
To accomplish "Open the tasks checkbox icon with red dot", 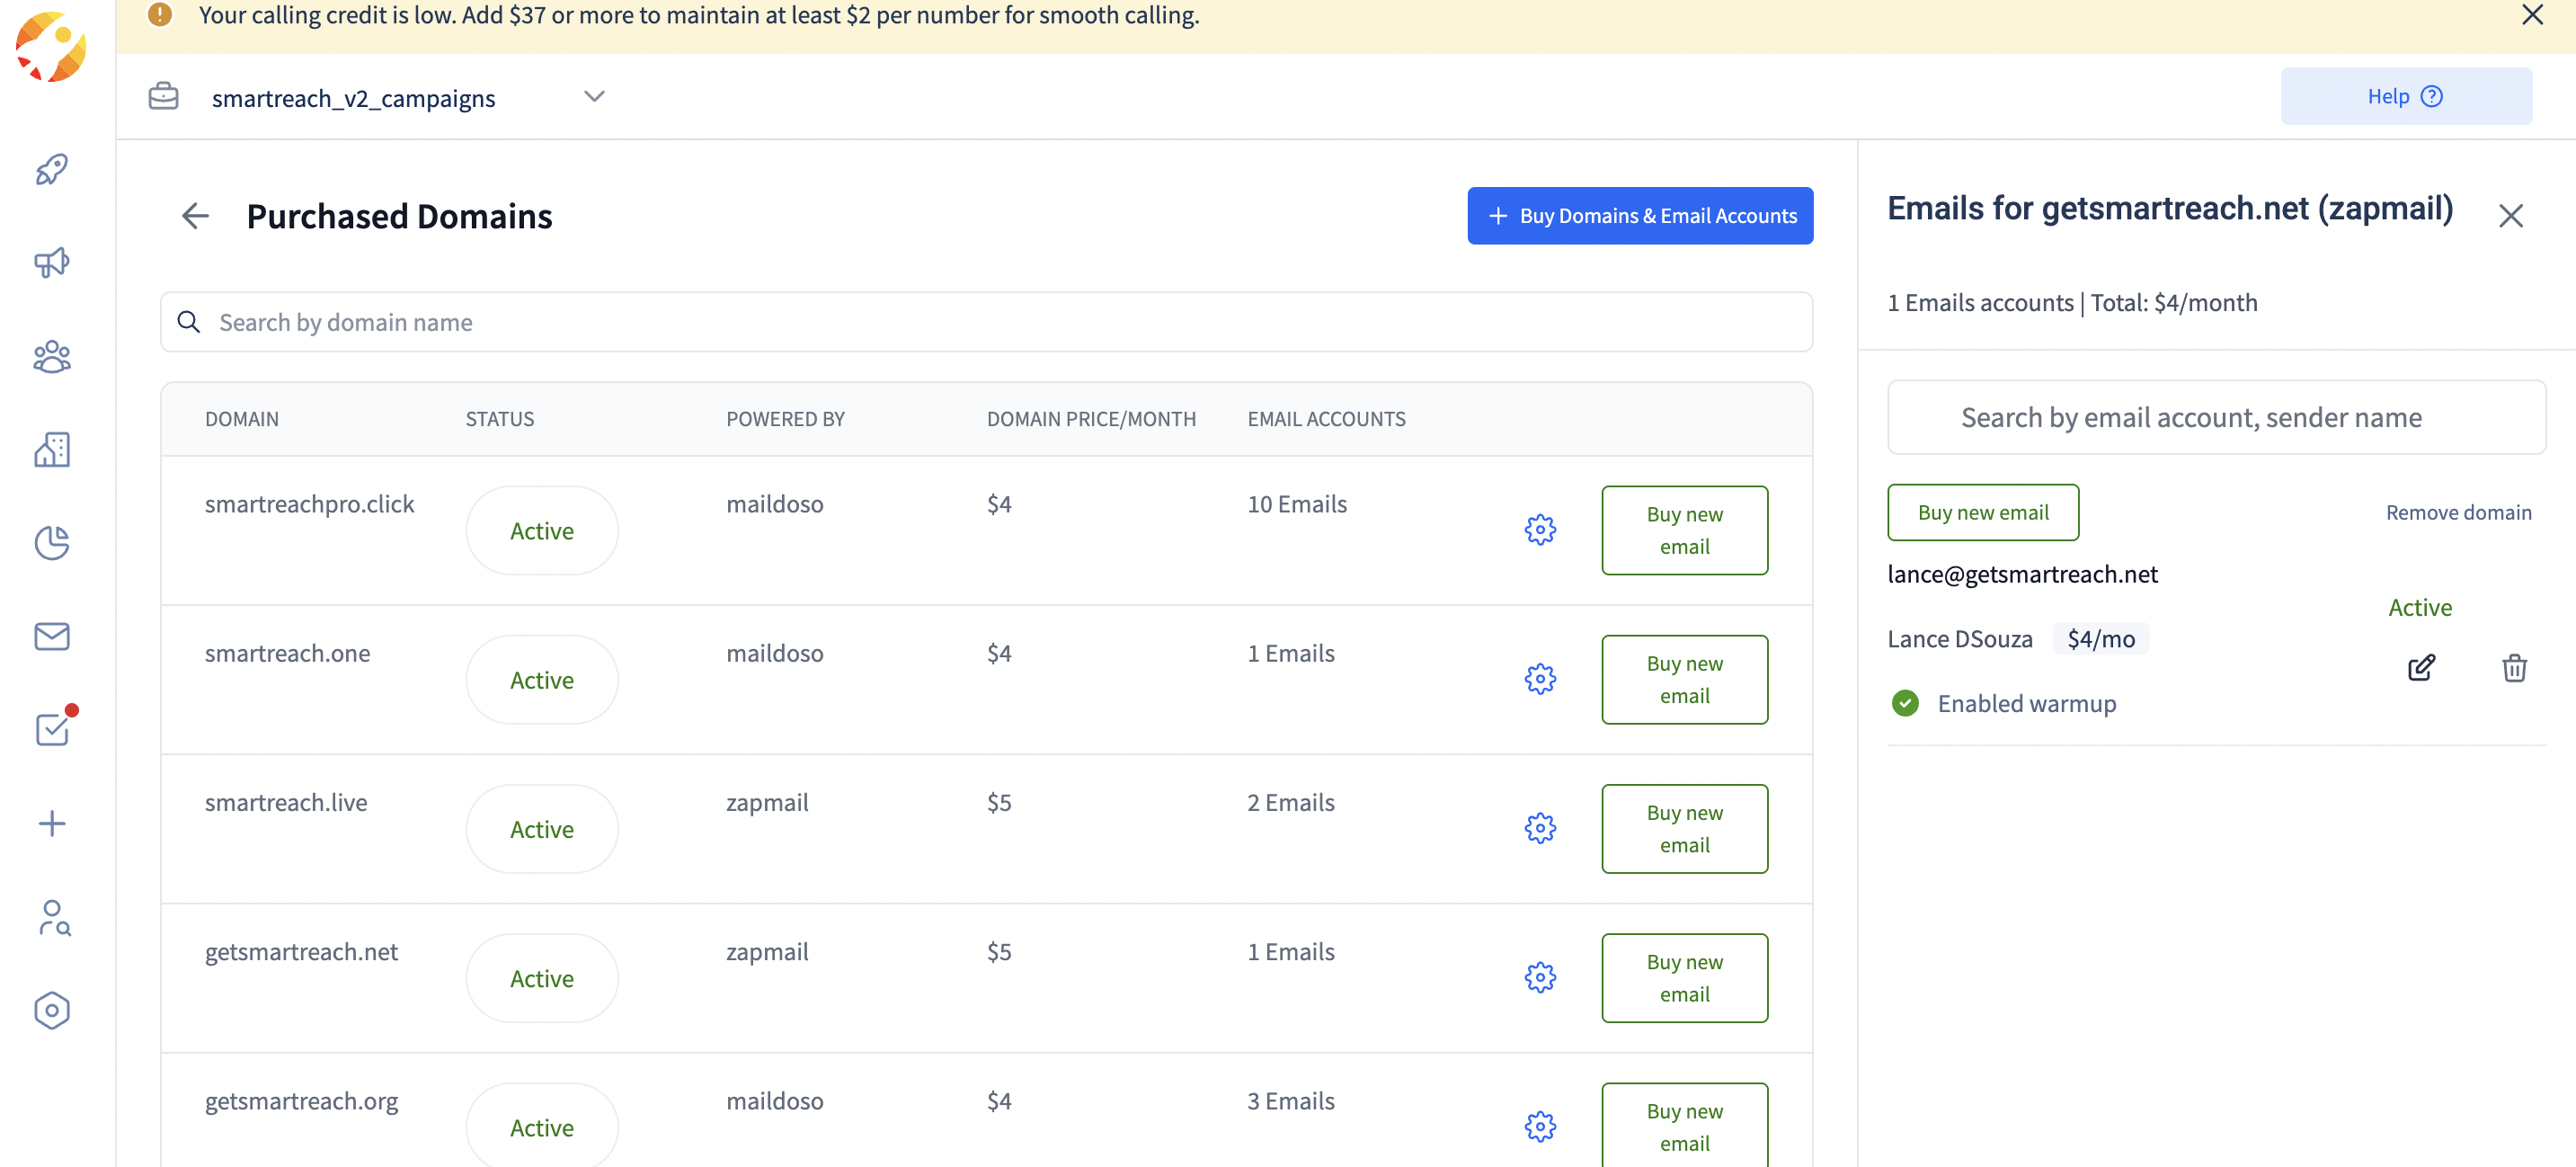I will point(52,729).
